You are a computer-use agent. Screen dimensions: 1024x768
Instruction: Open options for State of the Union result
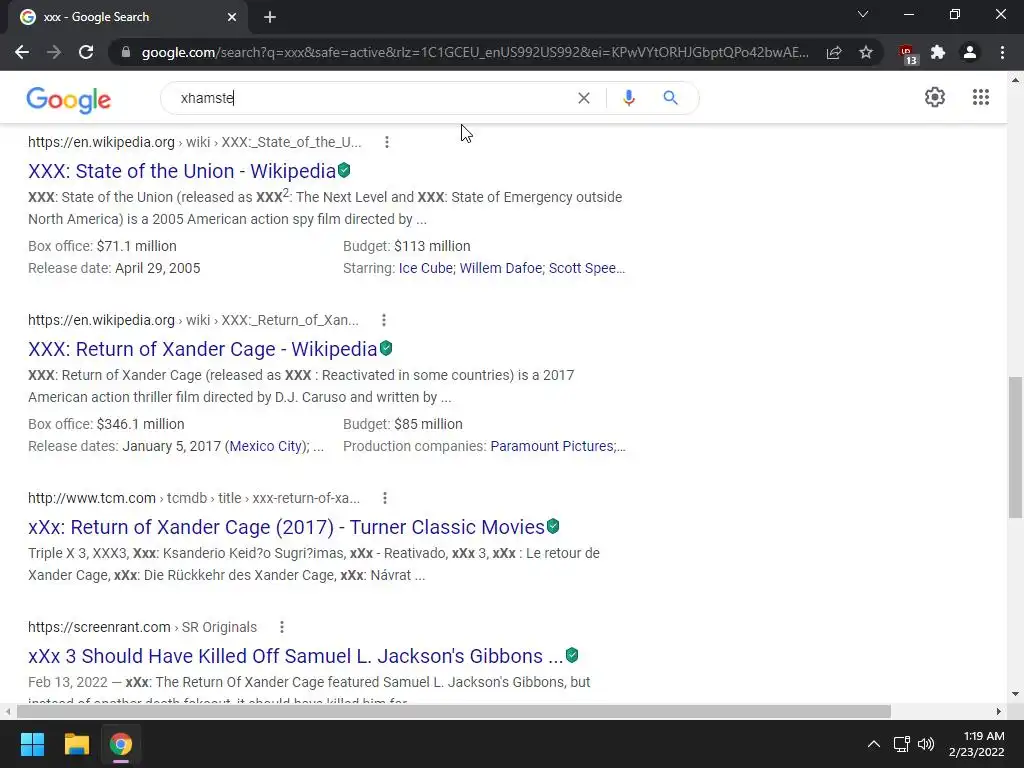(387, 142)
